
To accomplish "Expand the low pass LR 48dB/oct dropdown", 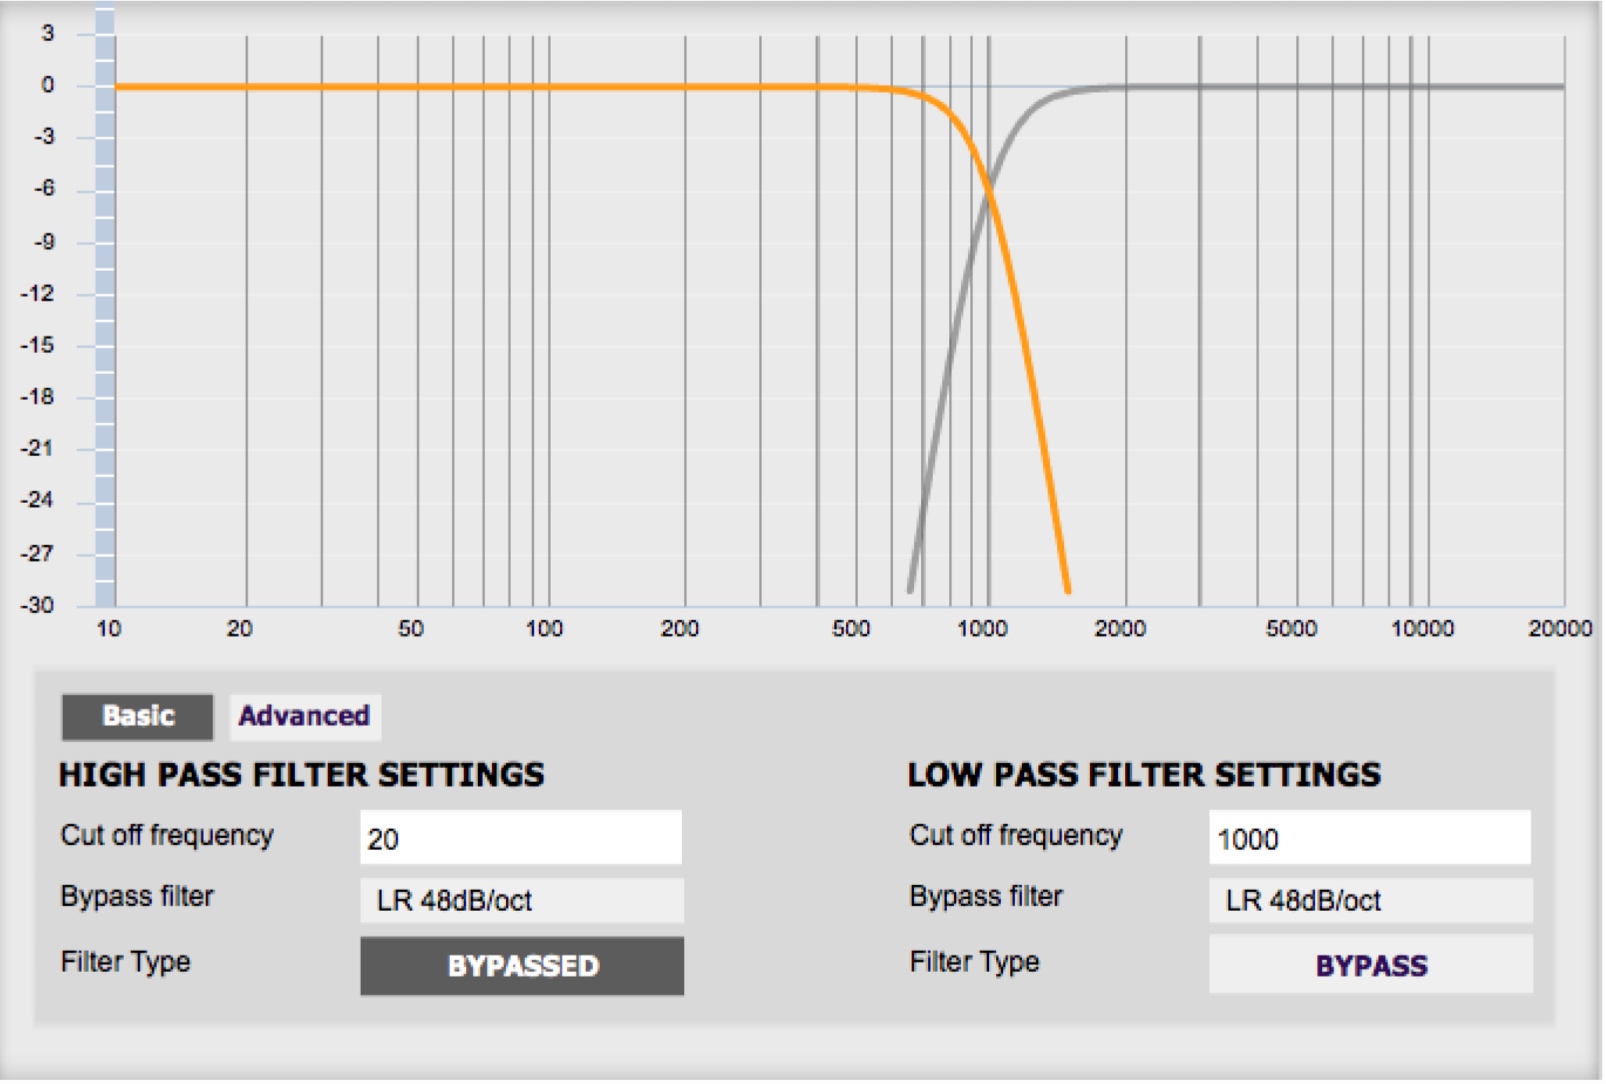I will tap(1369, 900).
